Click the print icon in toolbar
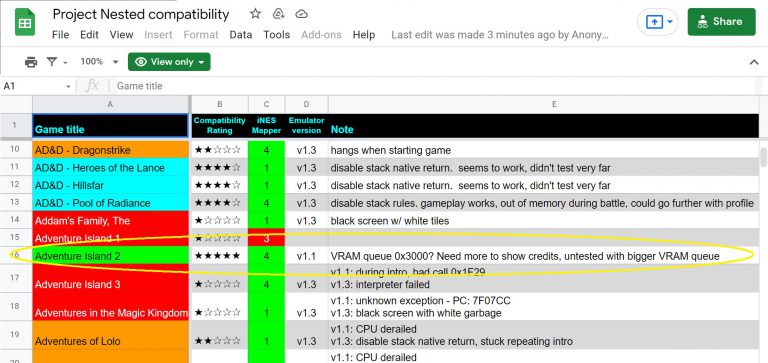 pyautogui.click(x=31, y=62)
